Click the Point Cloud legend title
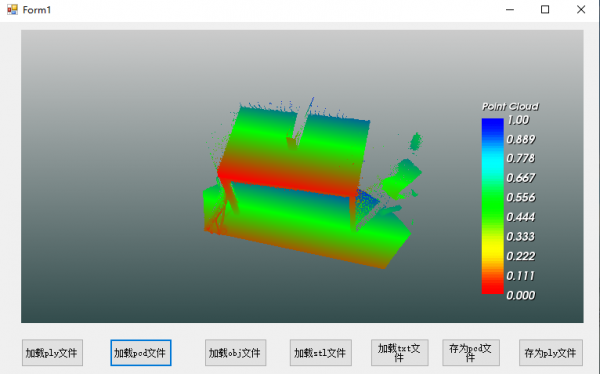 (x=510, y=106)
